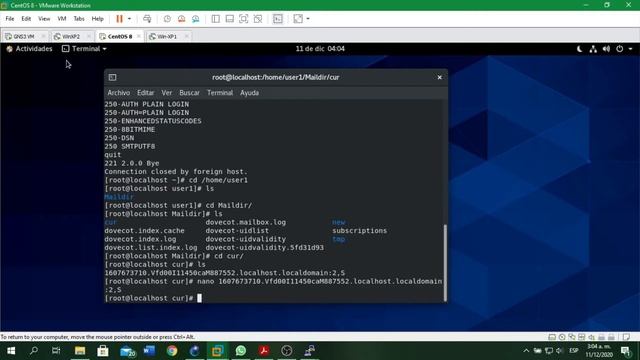Open WhatsApp from the taskbar
This screenshot has width=640, height=360.
[x=241, y=351]
